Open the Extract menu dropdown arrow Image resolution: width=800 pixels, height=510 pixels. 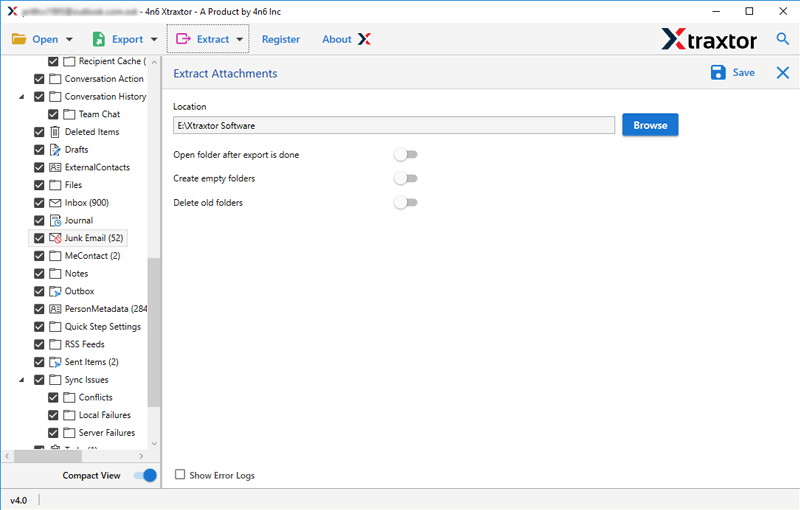239,39
